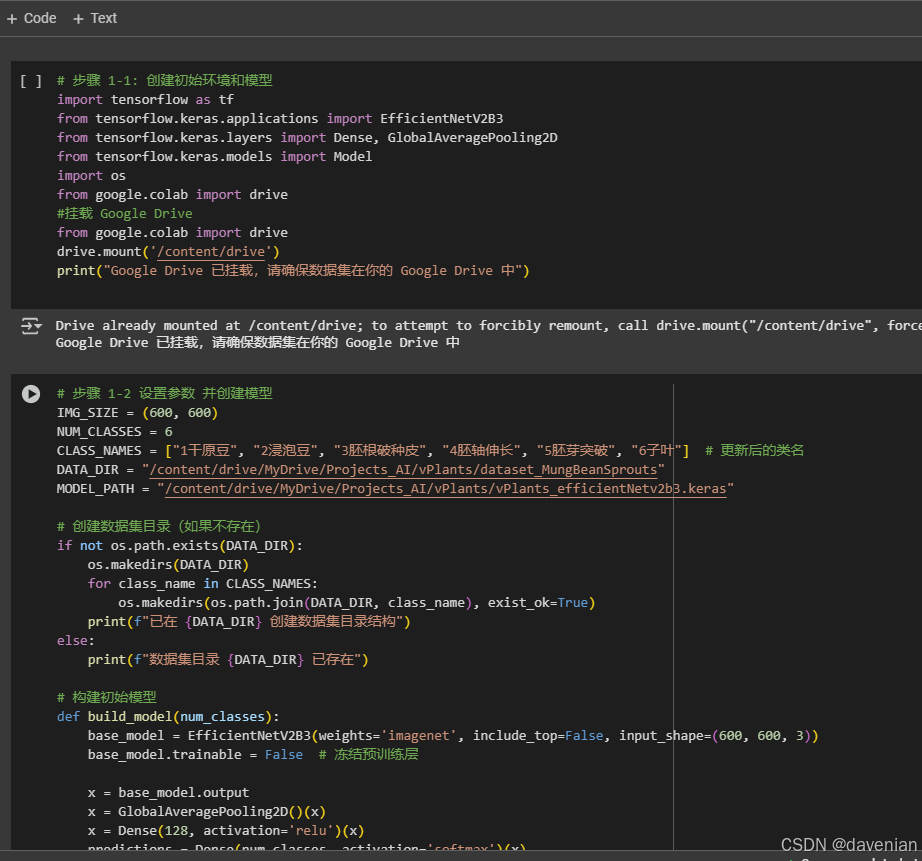922x861 pixels.
Task: Toggle the cell output view icon
Action: point(31,326)
